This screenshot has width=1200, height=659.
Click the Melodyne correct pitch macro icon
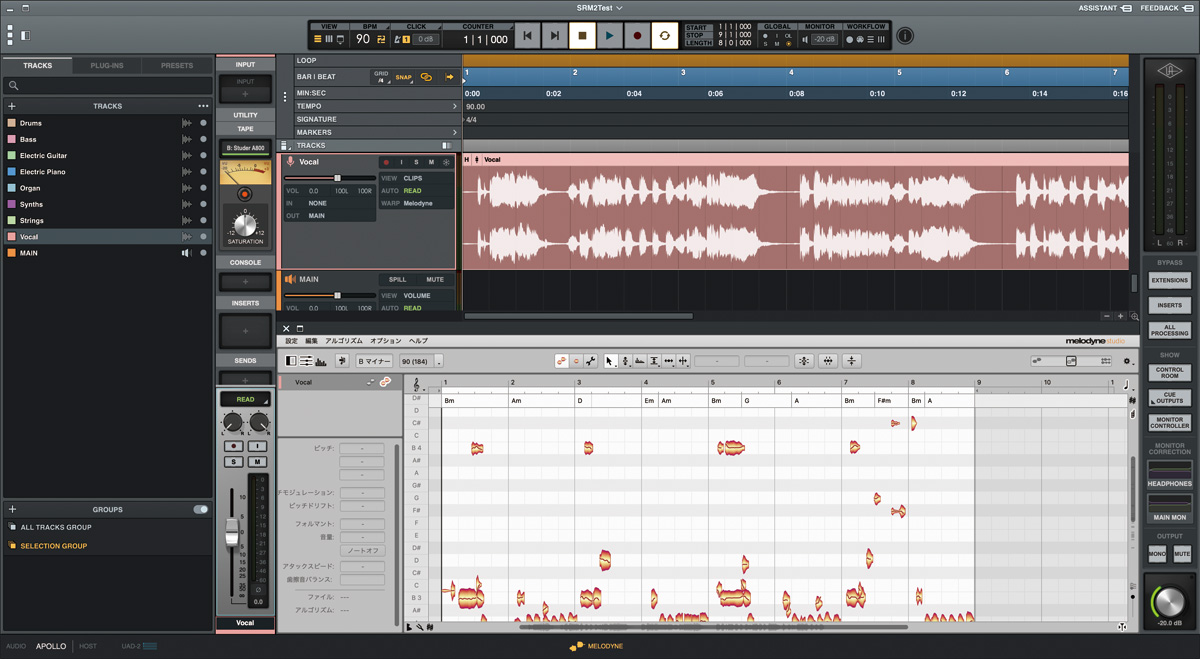(x=803, y=361)
